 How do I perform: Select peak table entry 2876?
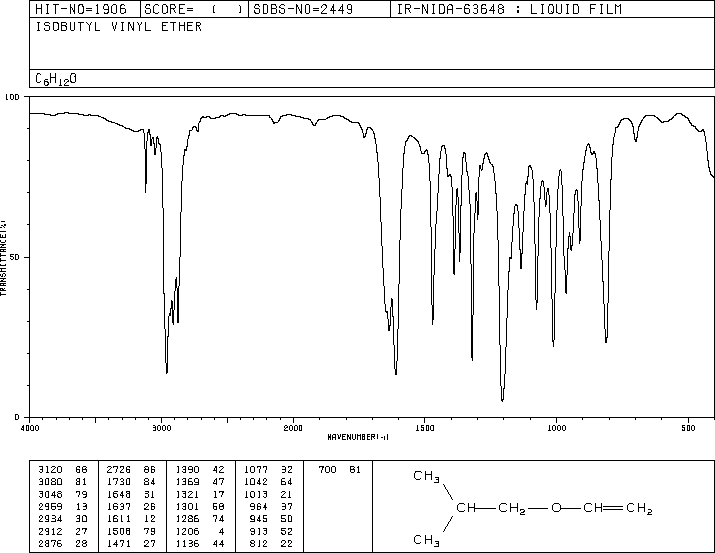point(50,544)
